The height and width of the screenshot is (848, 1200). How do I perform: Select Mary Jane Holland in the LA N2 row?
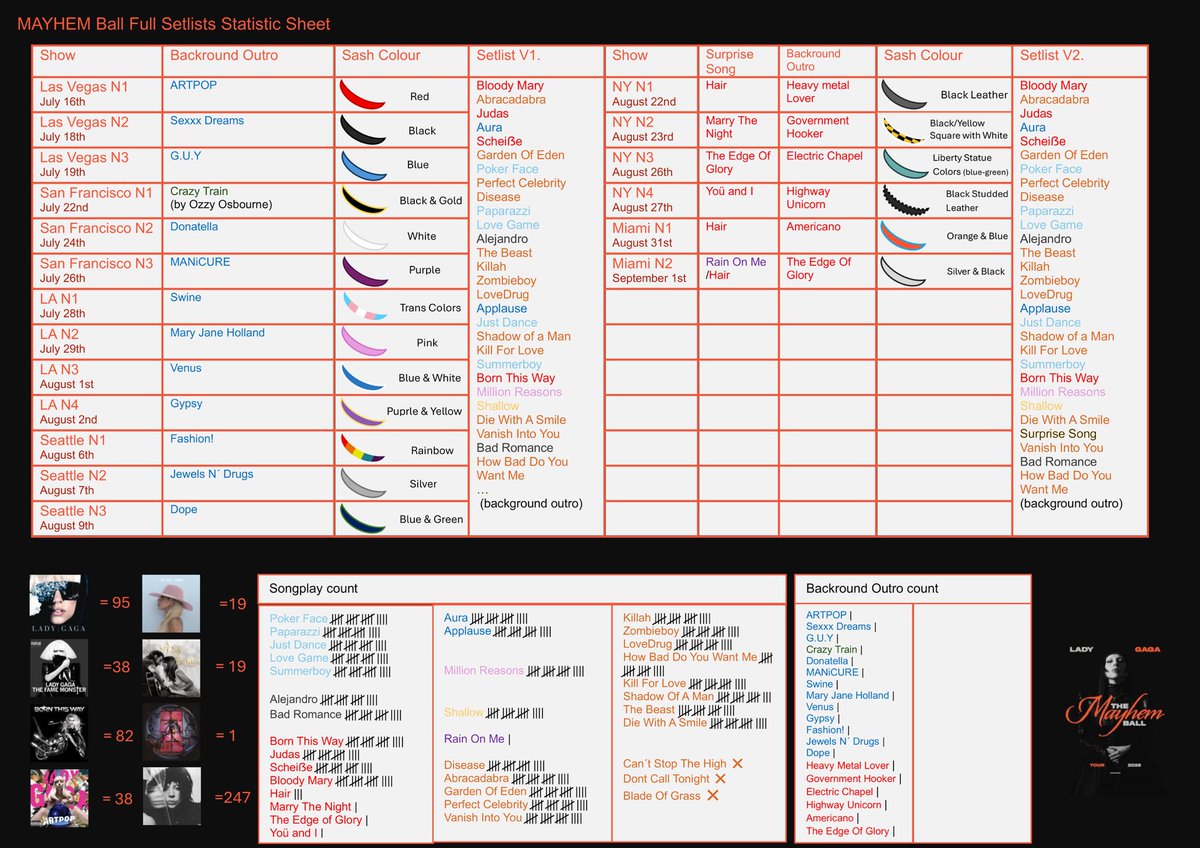tap(217, 333)
